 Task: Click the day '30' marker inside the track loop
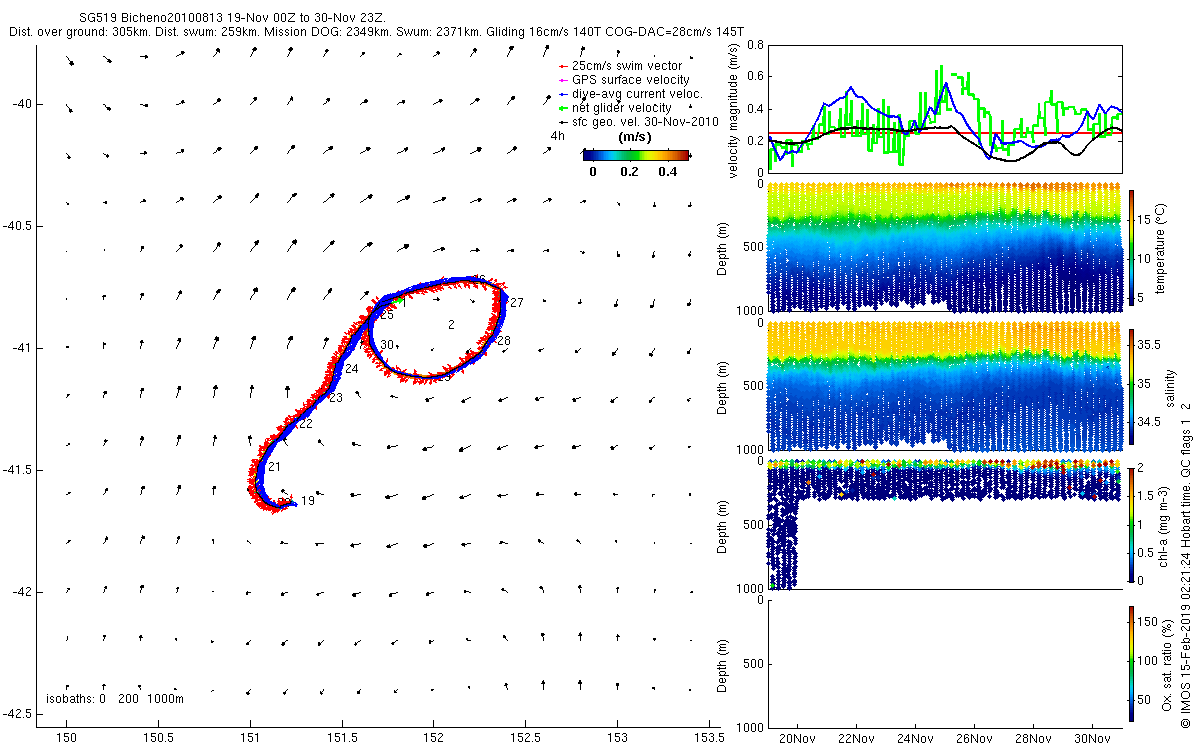(x=387, y=345)
